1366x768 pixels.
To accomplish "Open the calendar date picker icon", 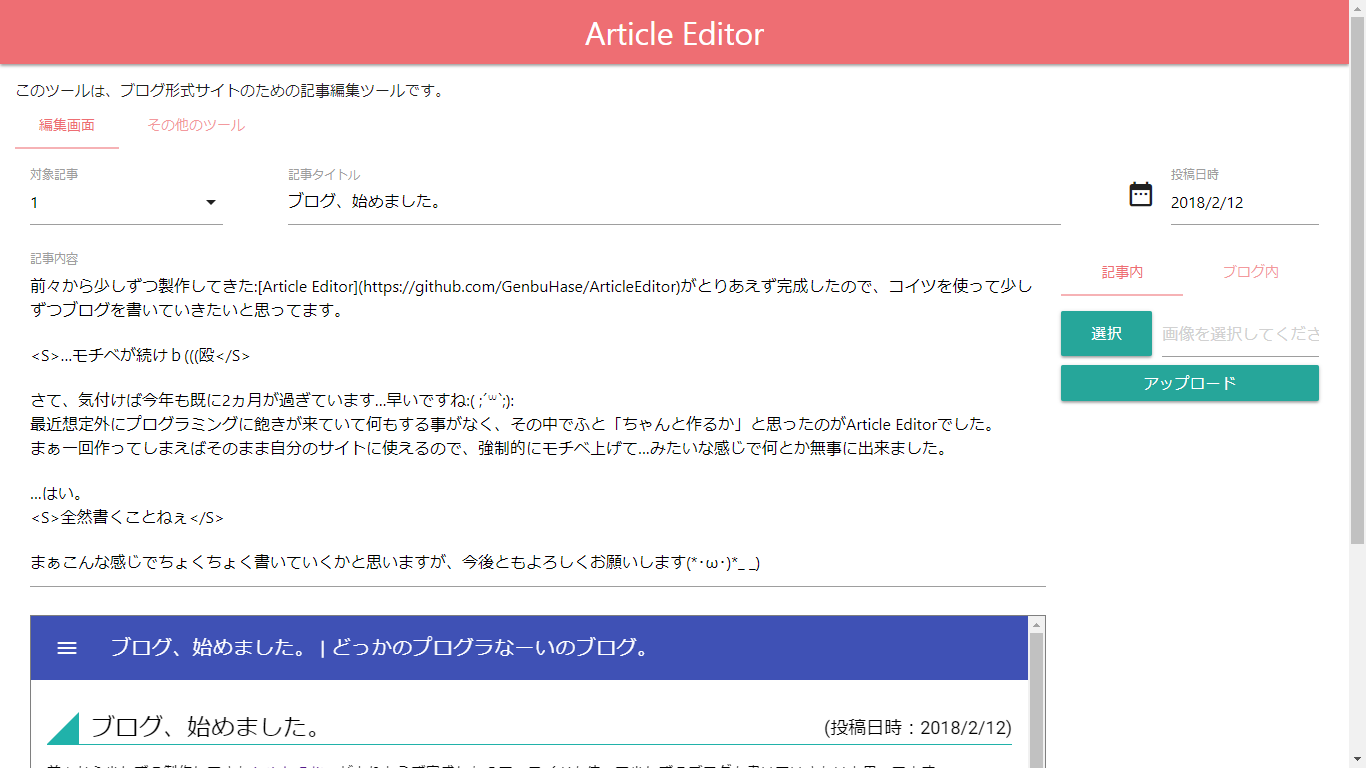I will [1141, 194].
